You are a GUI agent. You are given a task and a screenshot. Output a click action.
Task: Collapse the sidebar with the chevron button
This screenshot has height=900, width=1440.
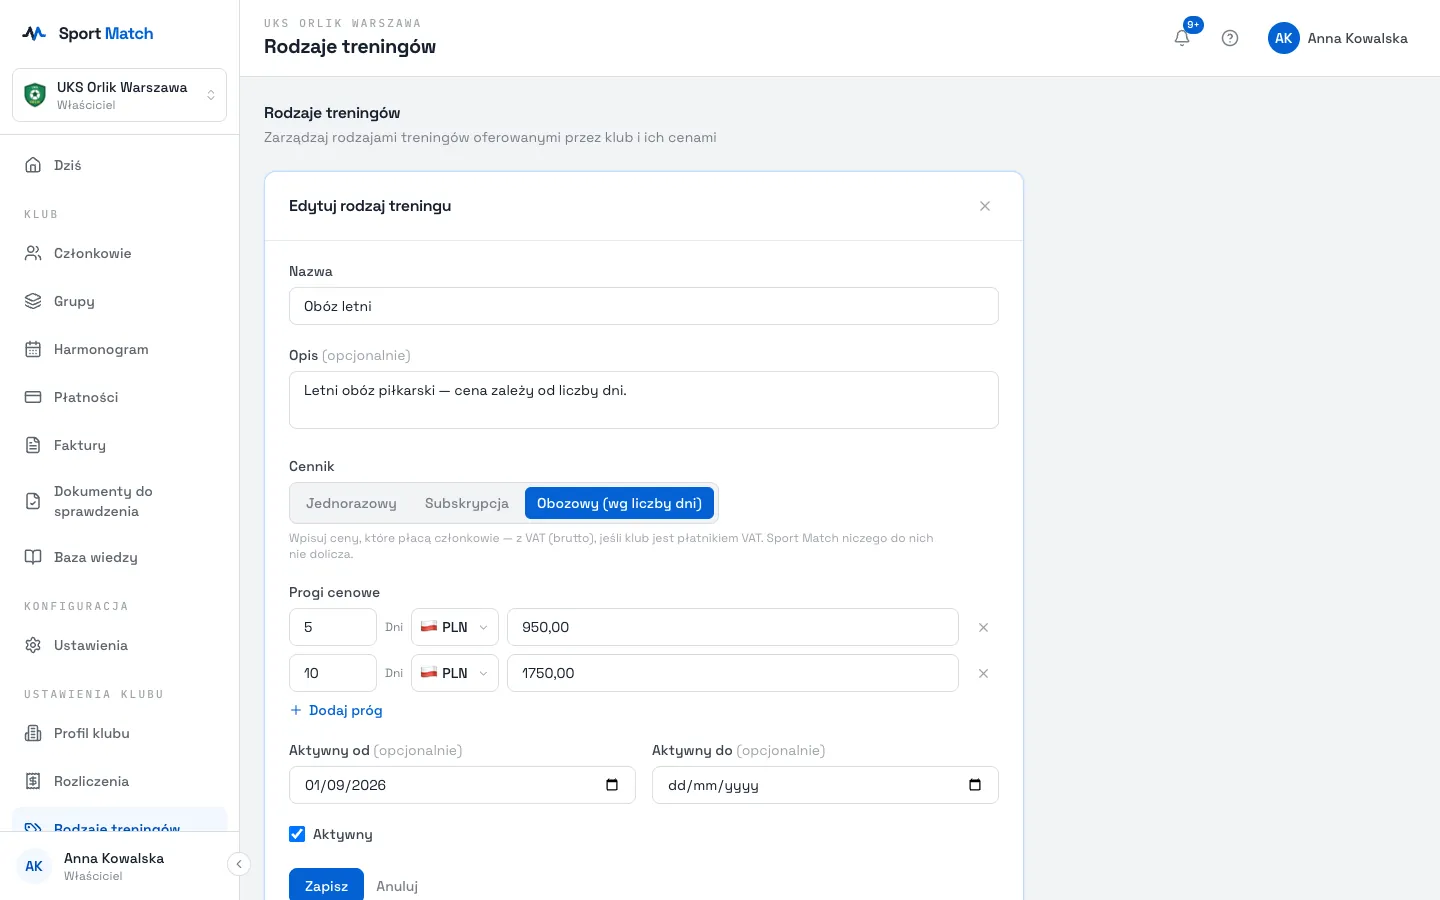point(239,864)
